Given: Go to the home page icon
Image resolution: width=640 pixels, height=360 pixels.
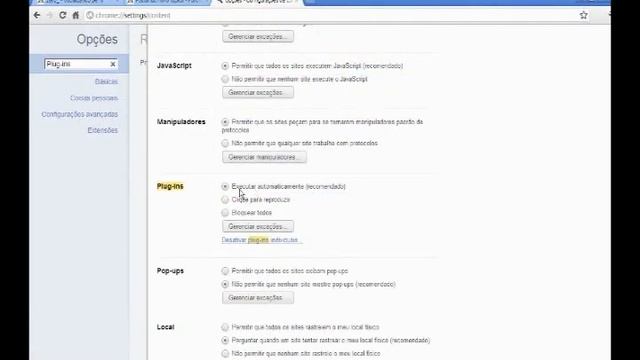Looking at the screenshot, I should point(76,15).
